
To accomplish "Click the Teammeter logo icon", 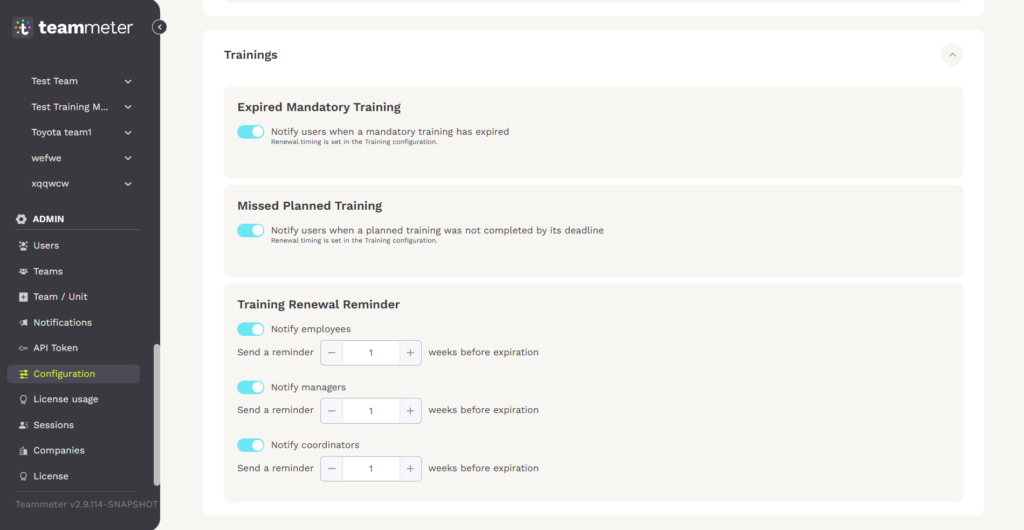I will [23, 28].
